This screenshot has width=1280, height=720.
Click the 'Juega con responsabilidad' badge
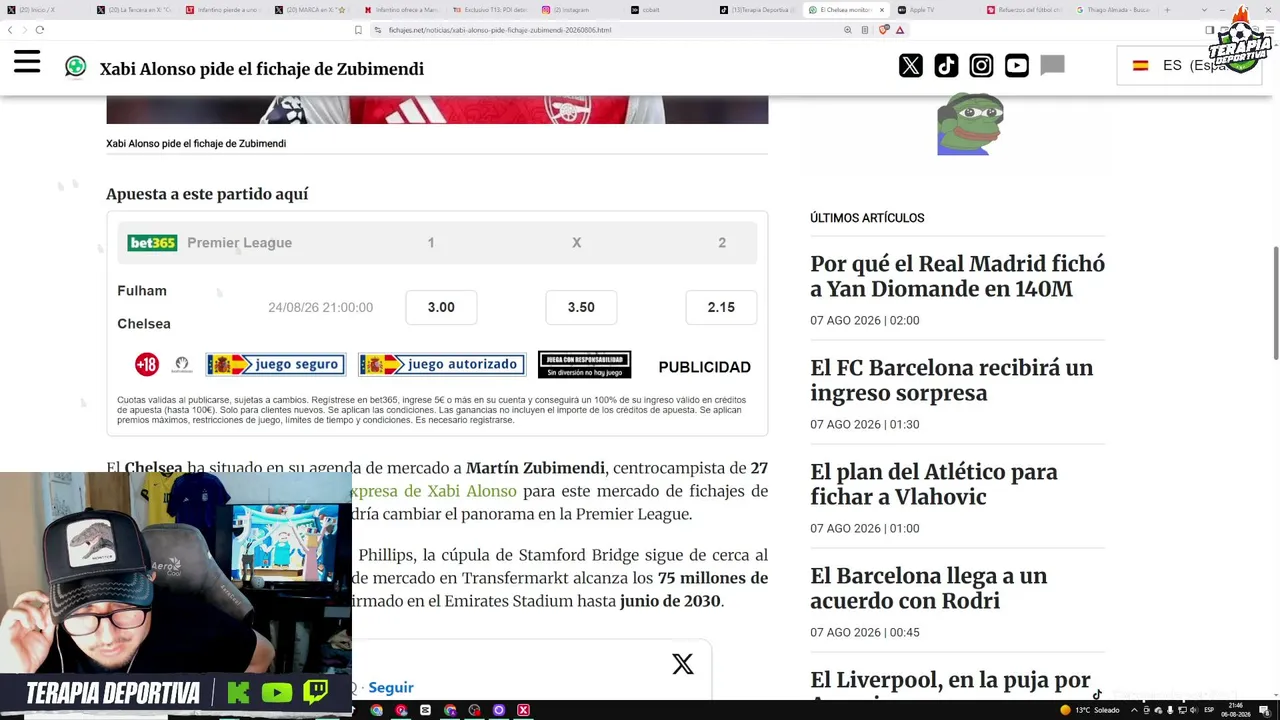coord(584,365)
